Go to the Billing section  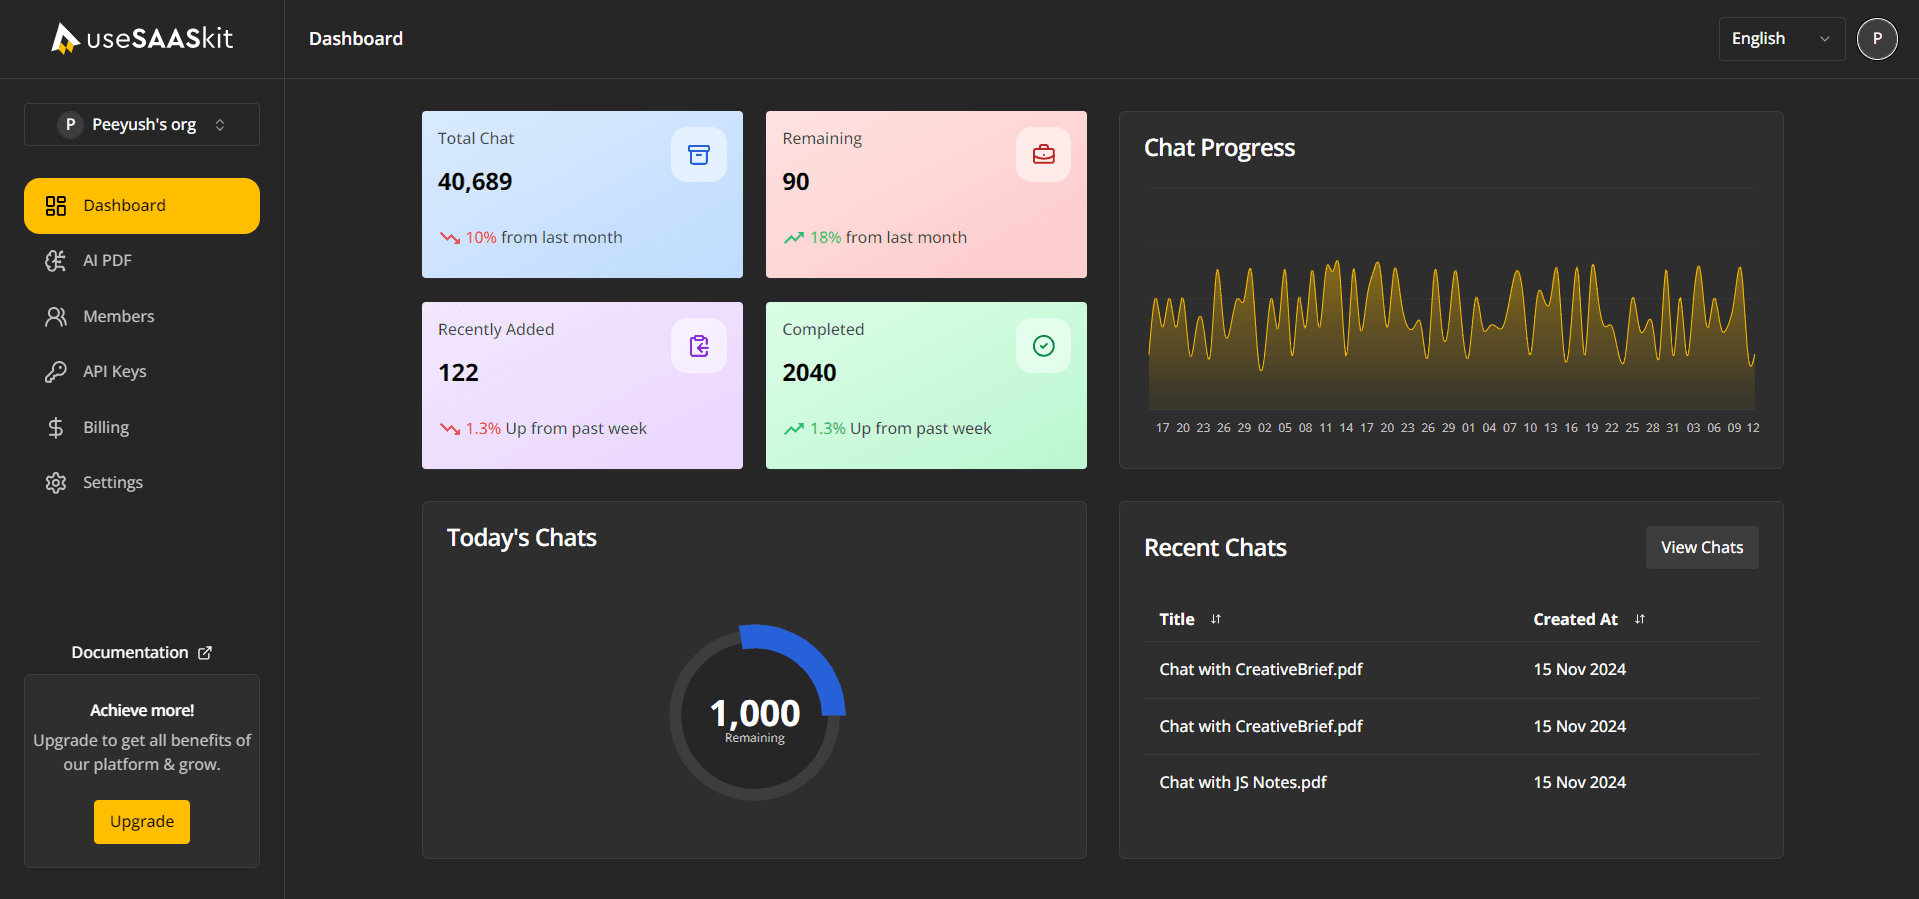tap(106, 428)
